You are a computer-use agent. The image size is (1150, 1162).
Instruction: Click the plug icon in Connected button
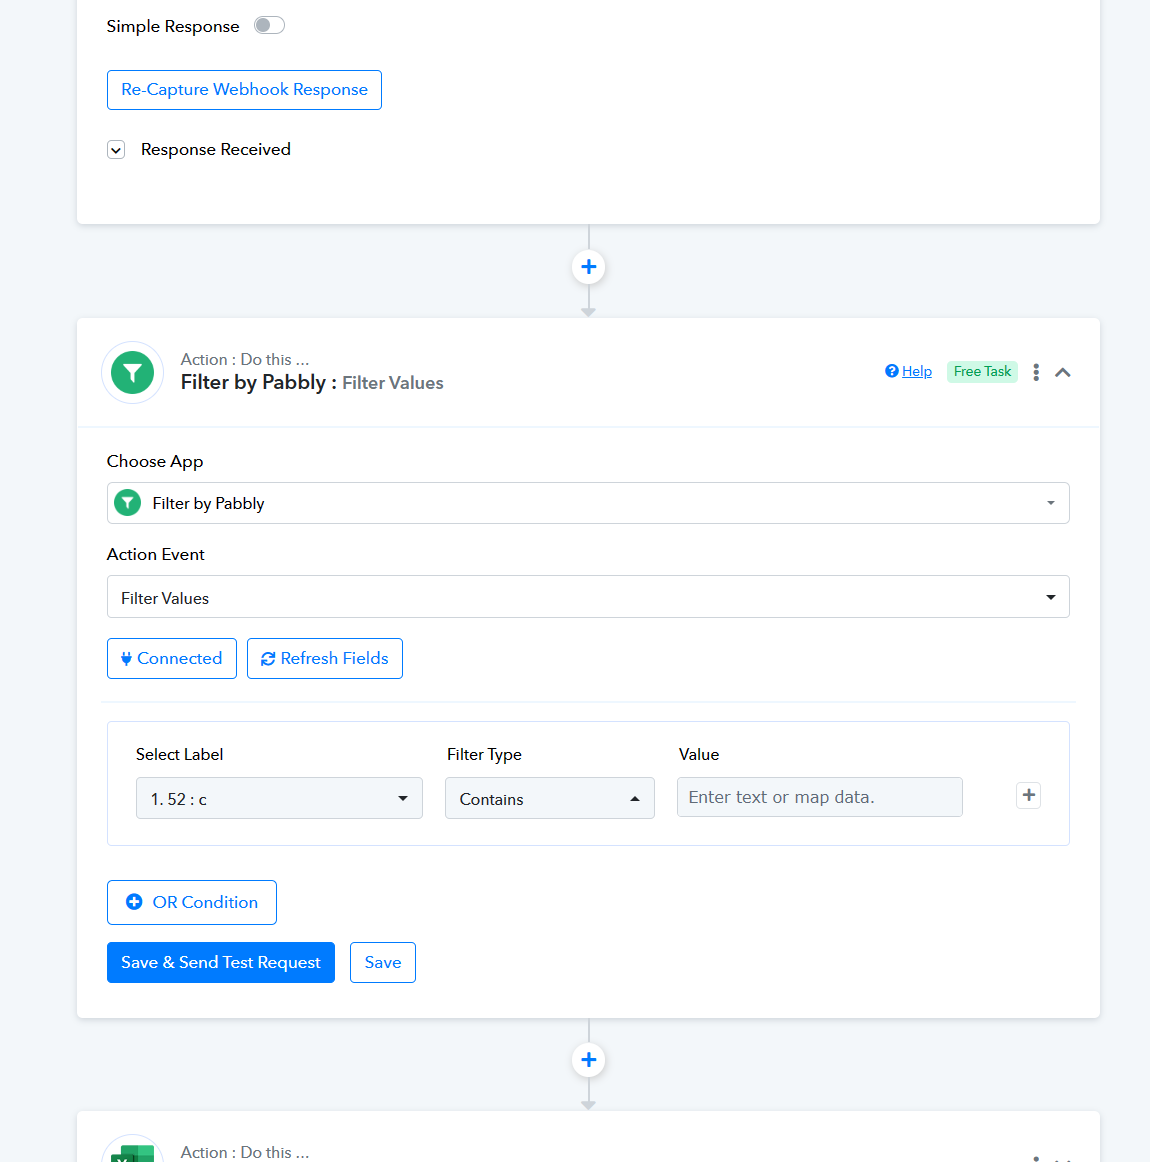[x=126, y=659]
